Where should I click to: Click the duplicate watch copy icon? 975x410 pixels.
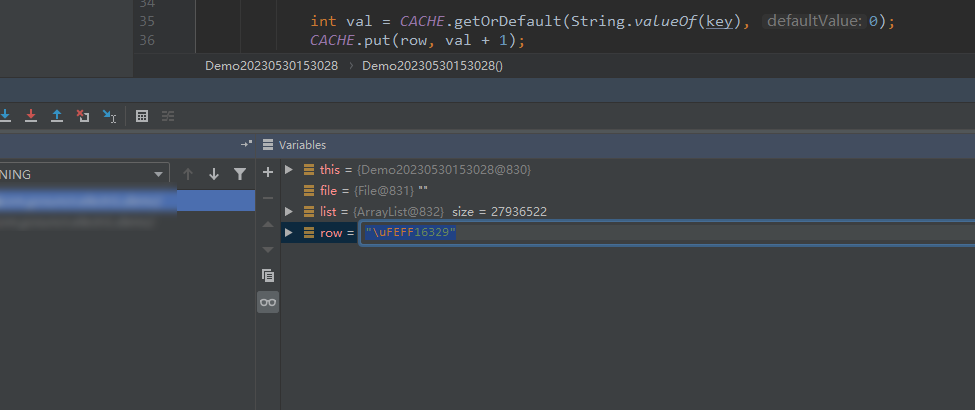[267, 275]
